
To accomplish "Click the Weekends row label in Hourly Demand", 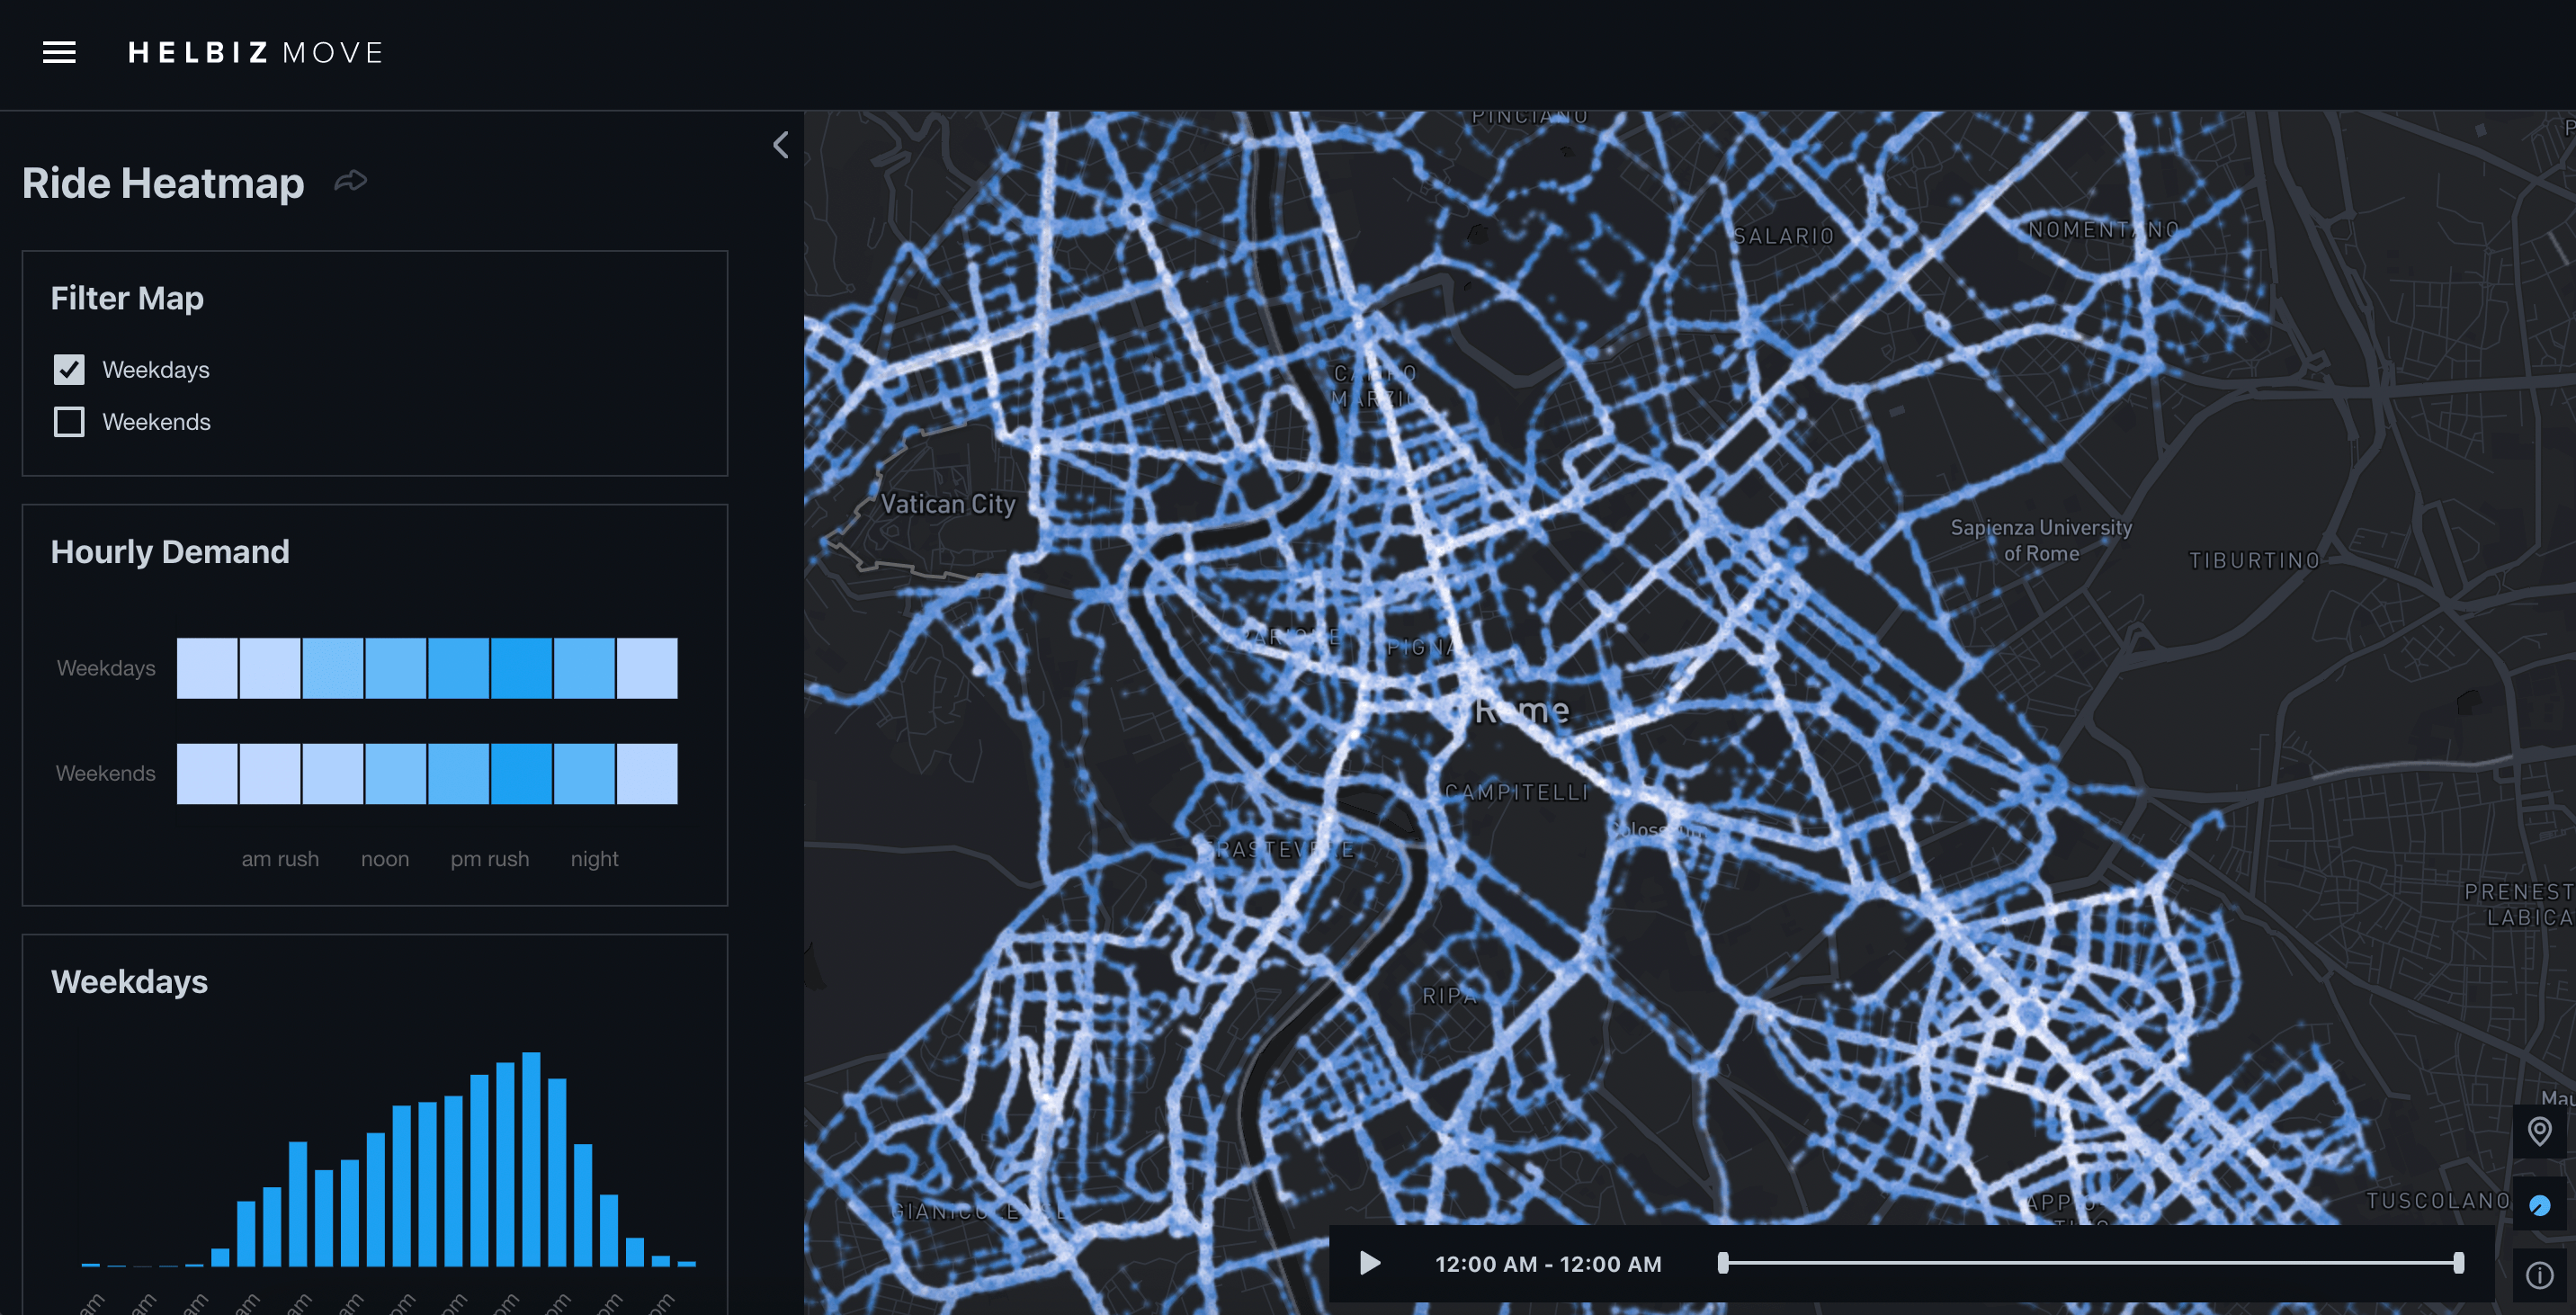I will 106,773.
